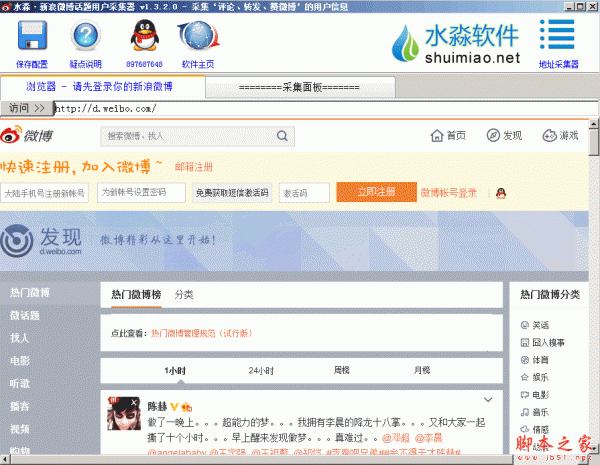Viewport: 600px width, 465px height.
Task: Select 视频 in the left sidebar
Action: point(20,429)
